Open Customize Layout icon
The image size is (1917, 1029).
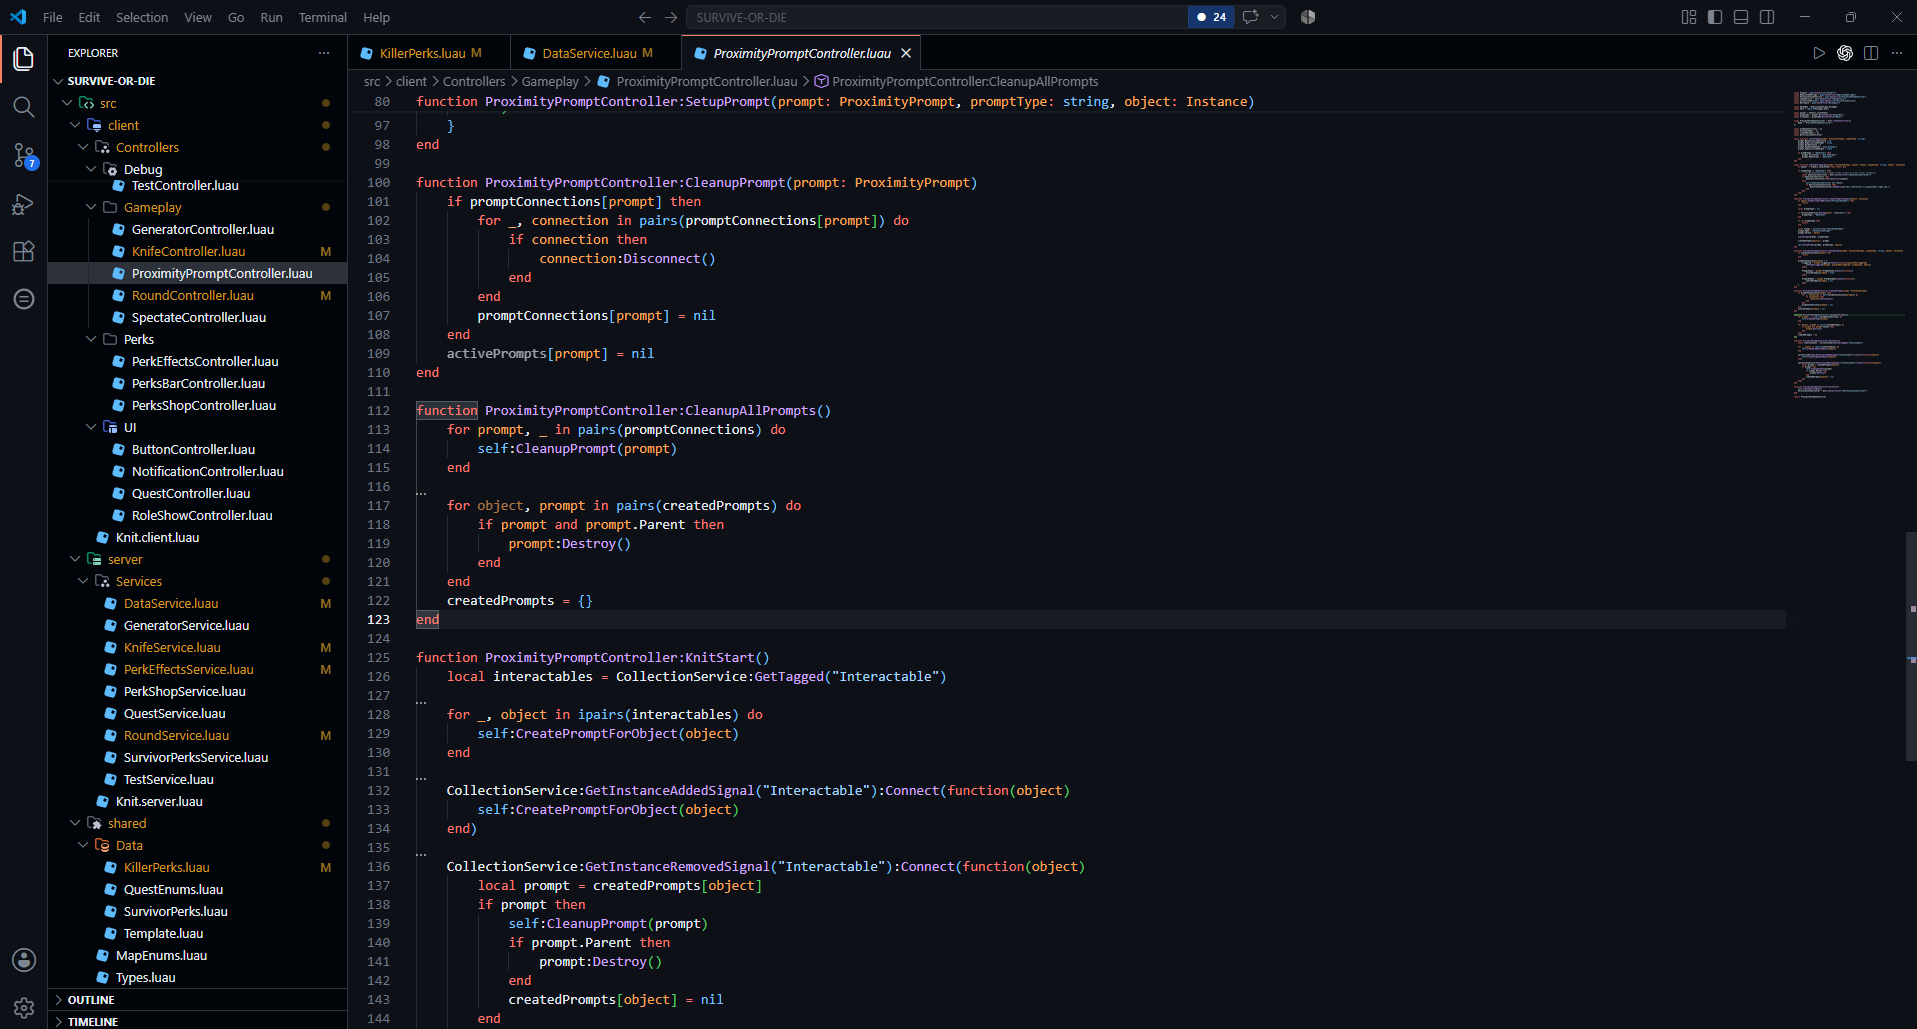1689,17
